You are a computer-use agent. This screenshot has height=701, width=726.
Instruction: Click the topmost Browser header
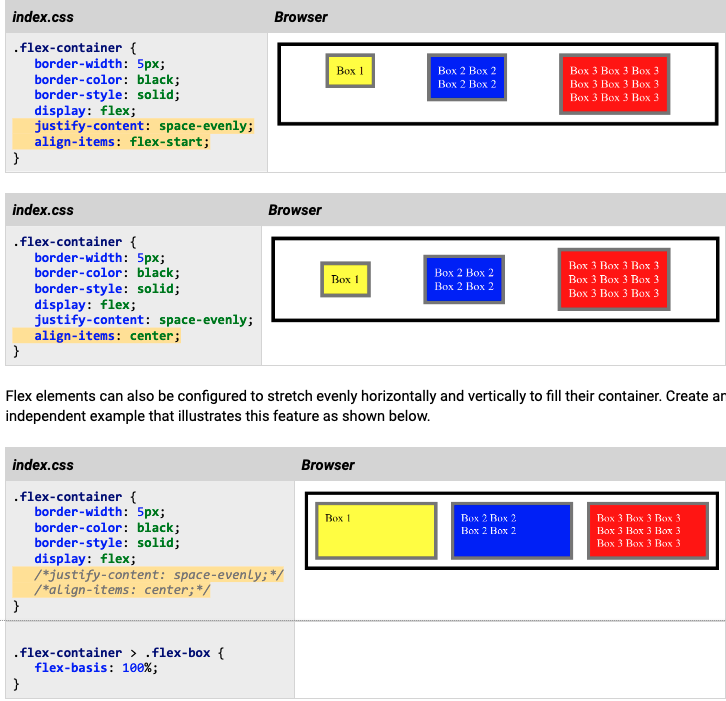(301, 17)
